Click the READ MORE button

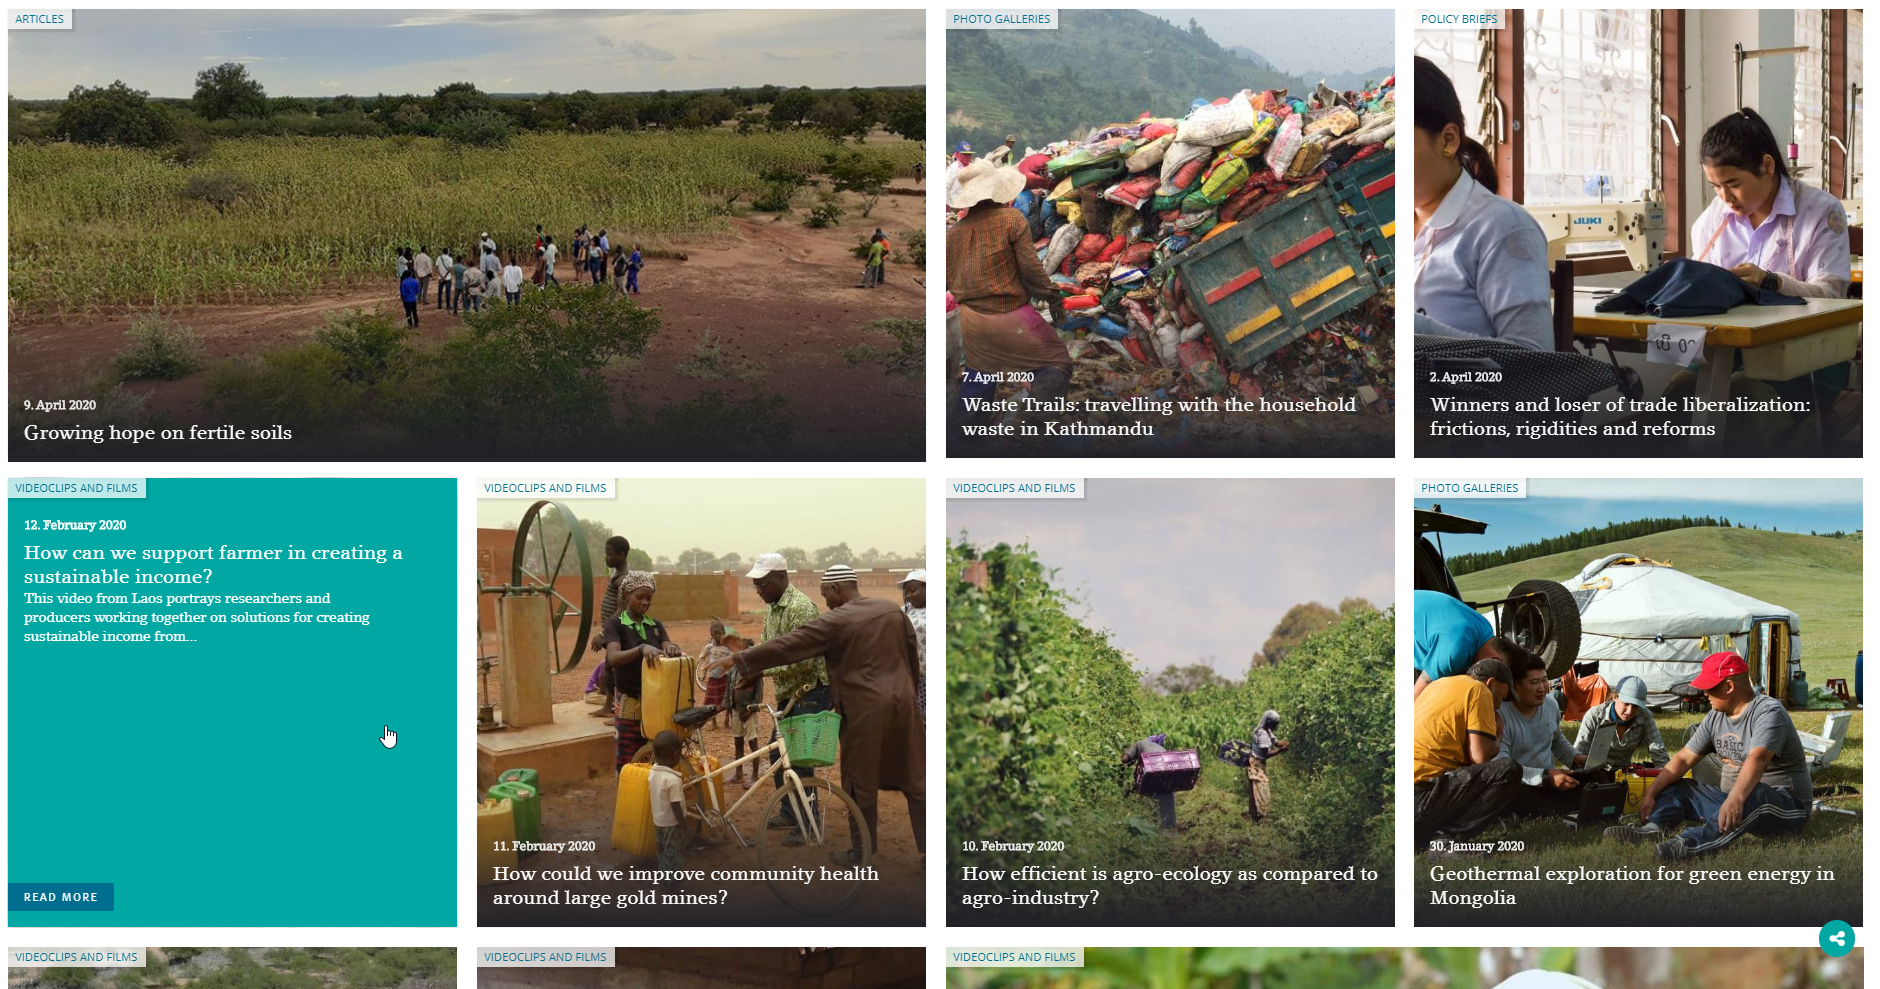click(x=61, y=897)
